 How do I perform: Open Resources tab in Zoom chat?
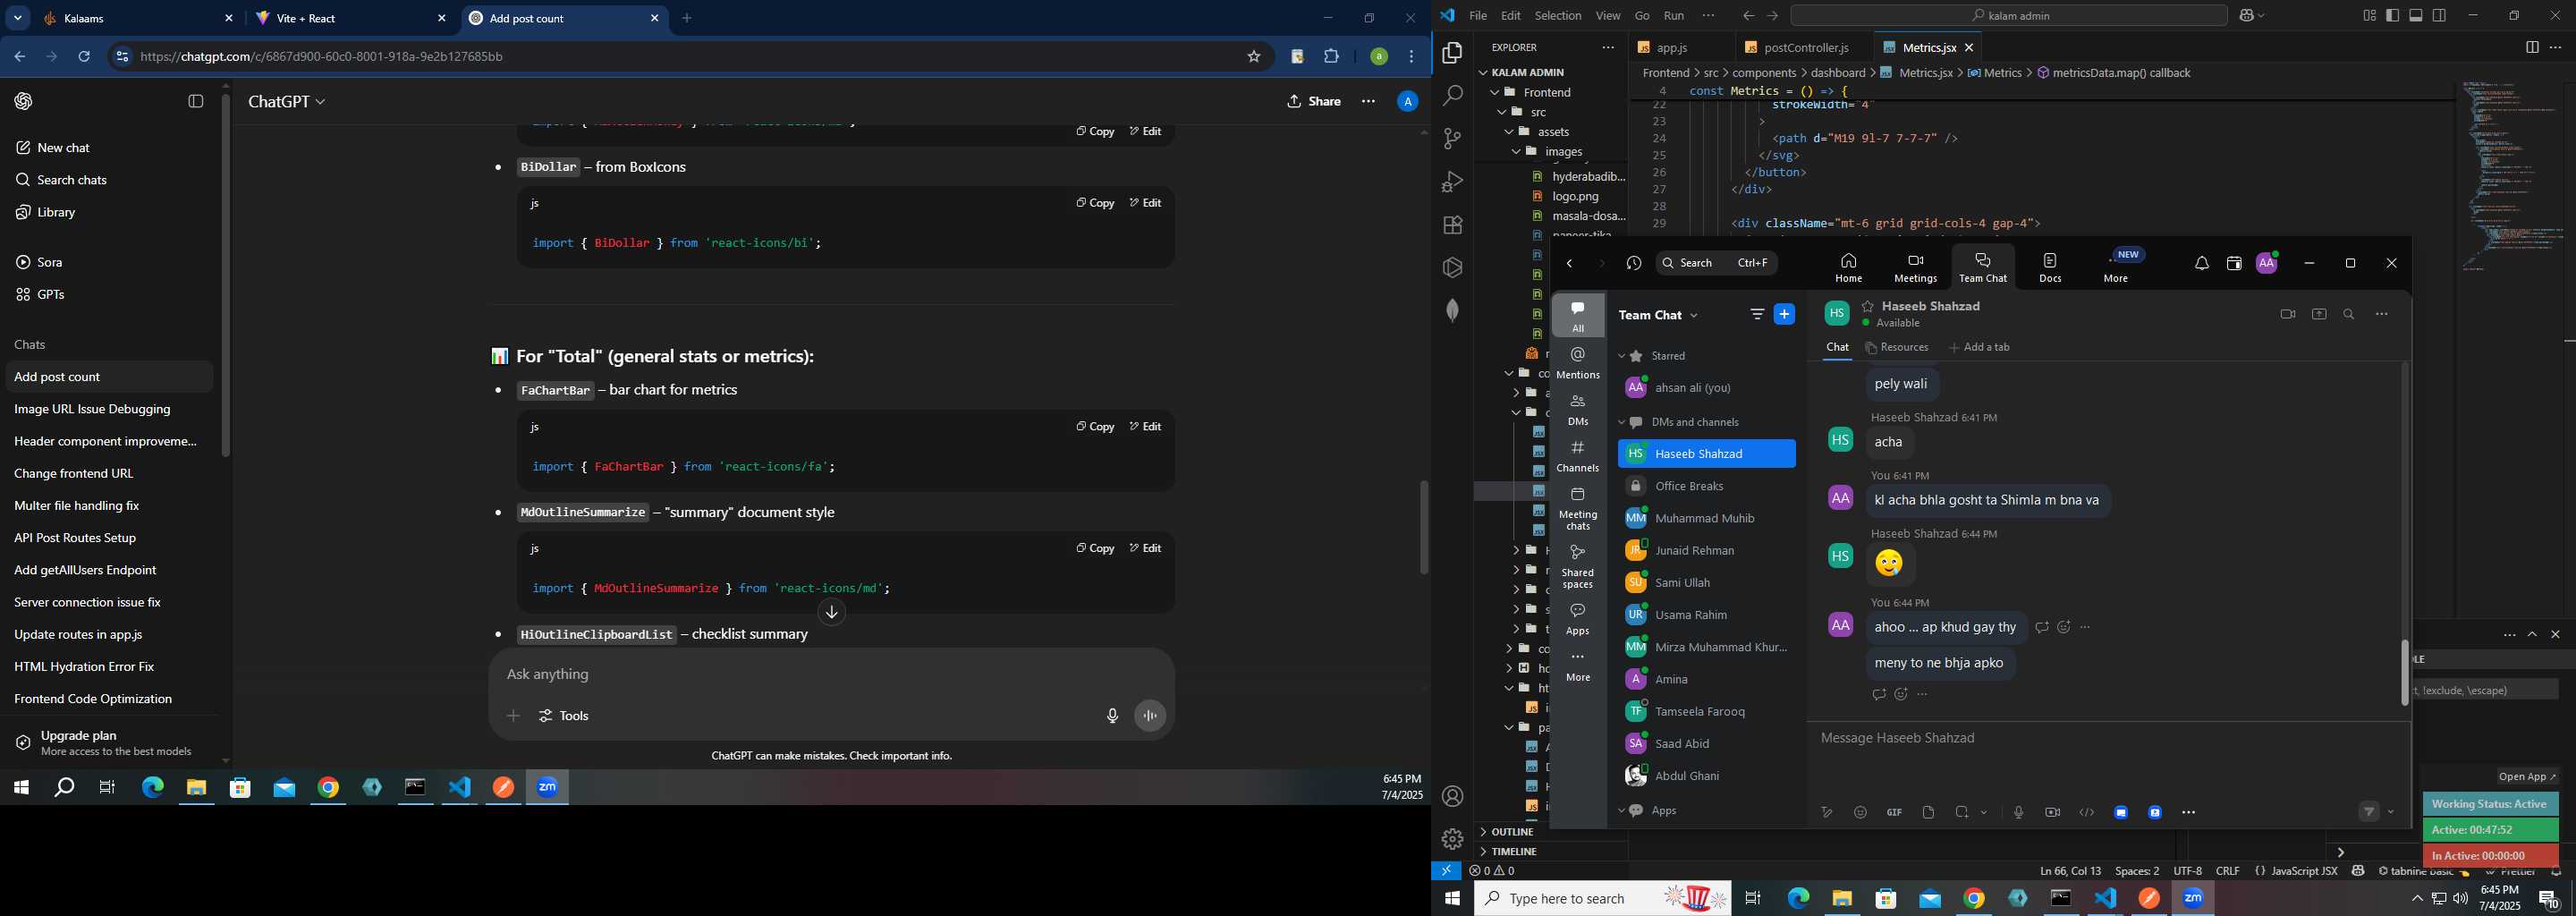(x=1897, y=347)
